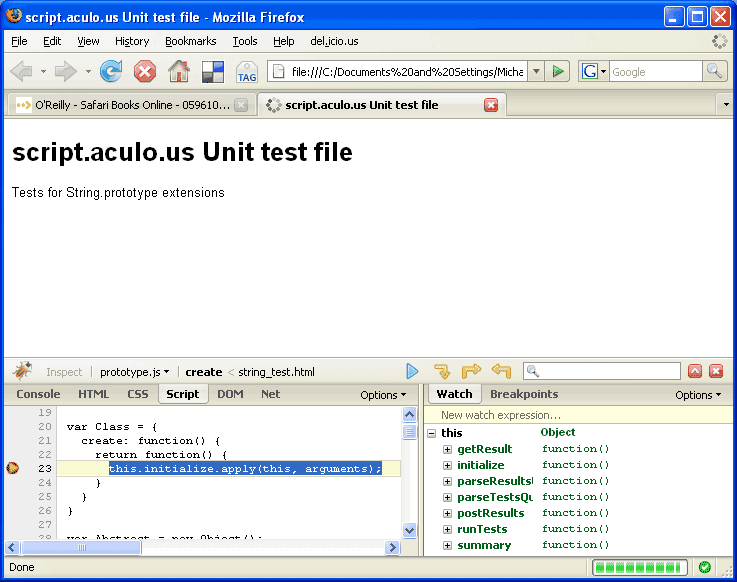Click string_test.html in the call stack
Screen dimensions: 737x582
[276, 372]
